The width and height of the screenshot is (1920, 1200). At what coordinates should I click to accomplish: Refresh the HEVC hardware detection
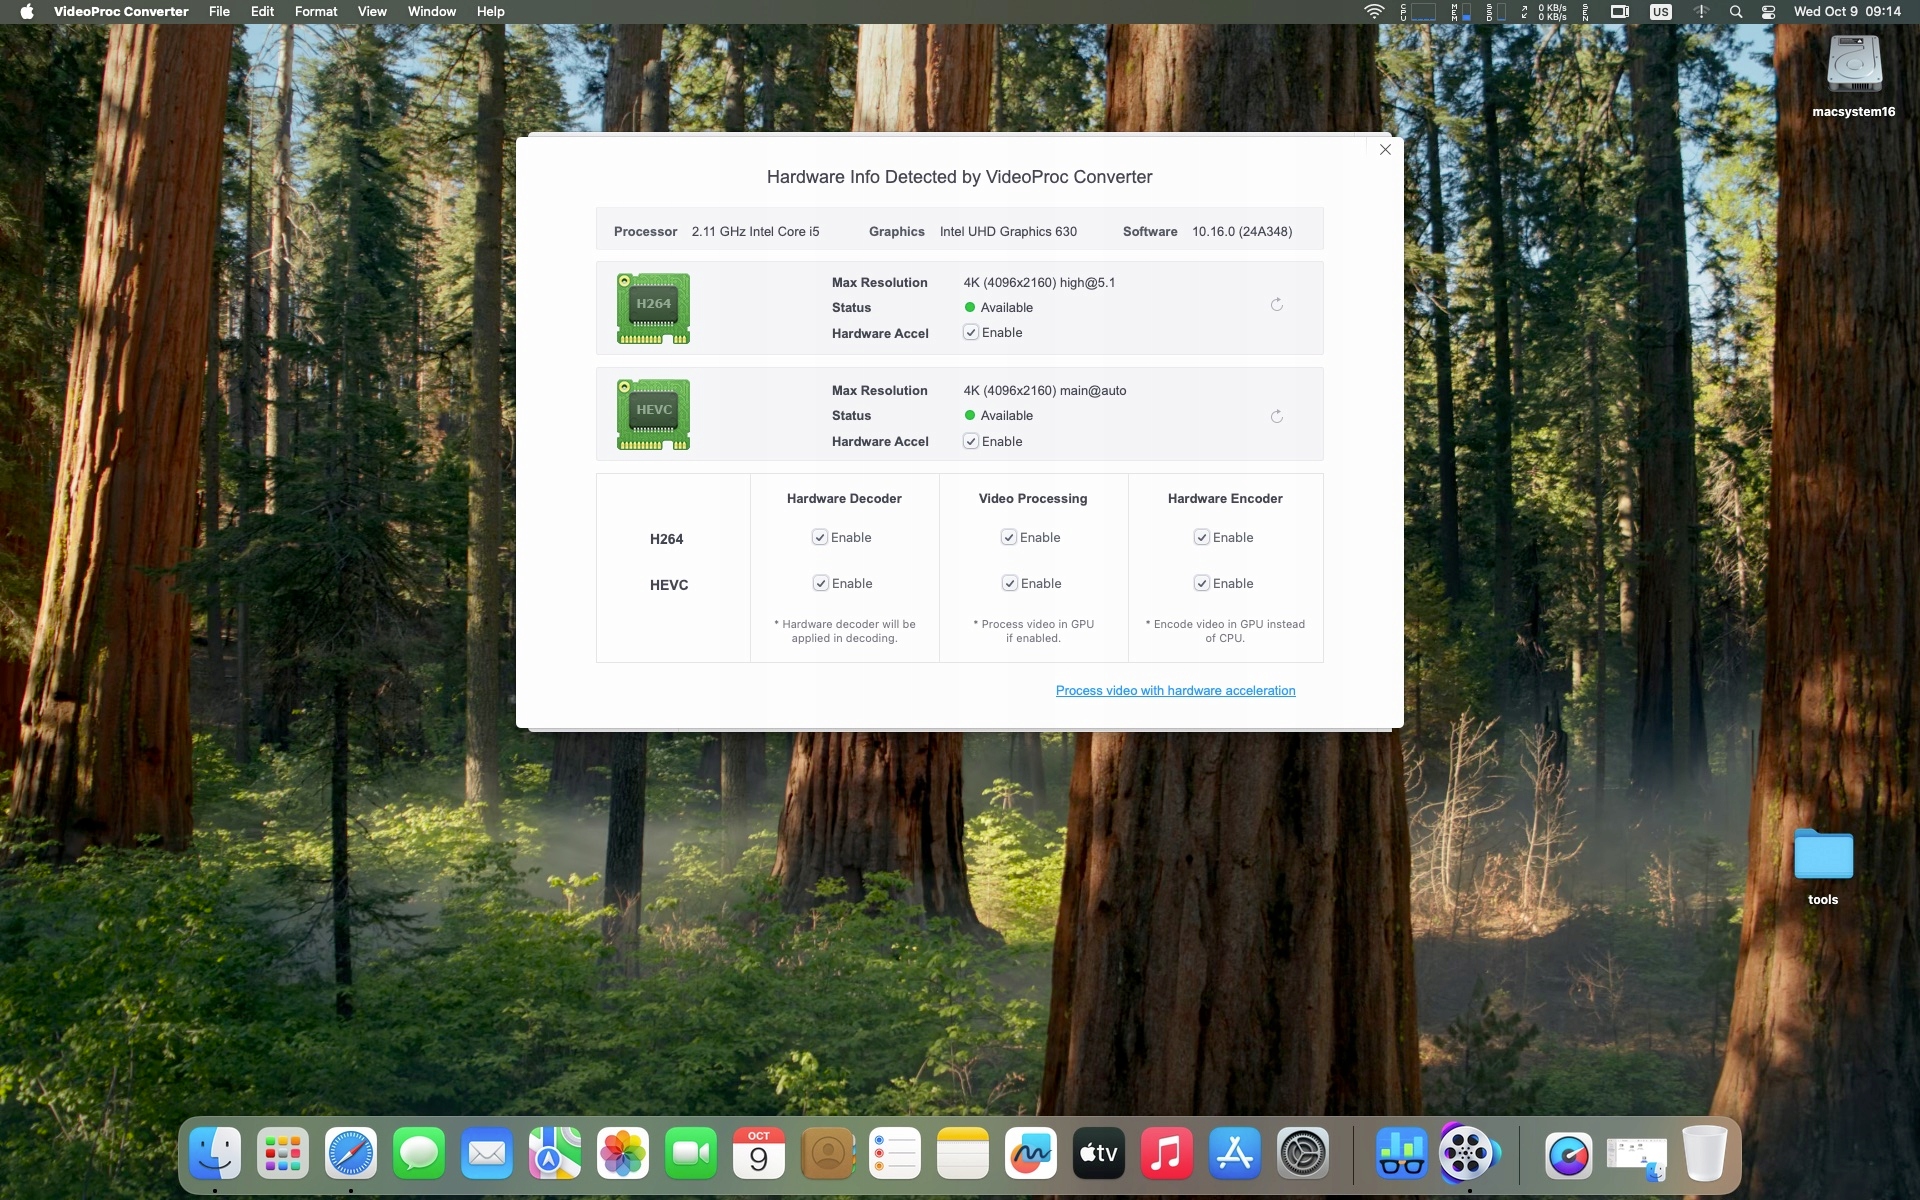(x=1277, y=417)
